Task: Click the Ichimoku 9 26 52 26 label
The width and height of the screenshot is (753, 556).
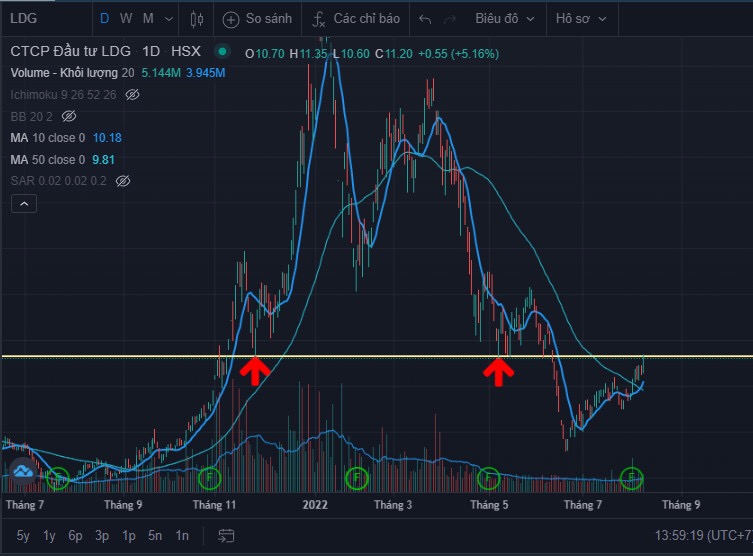Action: click(x=63, y=95)
